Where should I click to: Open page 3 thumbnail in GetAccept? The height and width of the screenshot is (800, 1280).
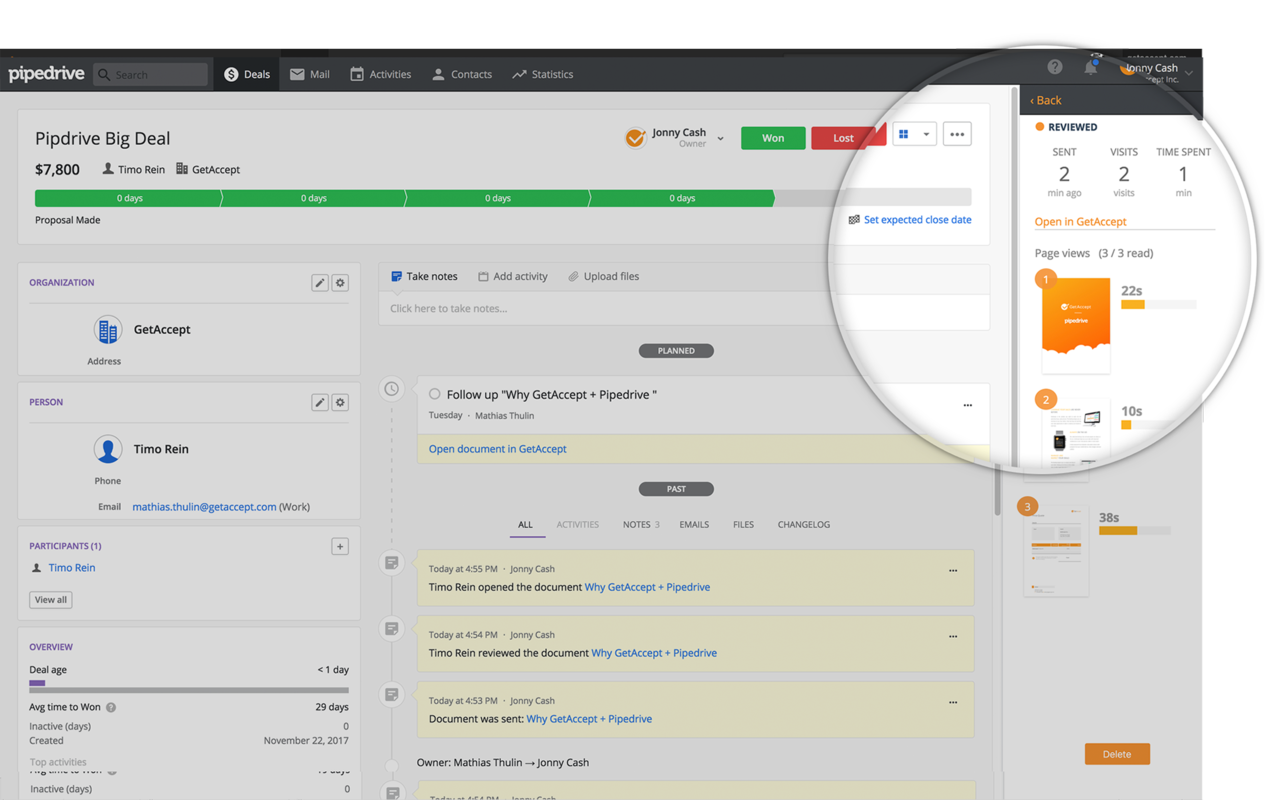point(1056,550)
